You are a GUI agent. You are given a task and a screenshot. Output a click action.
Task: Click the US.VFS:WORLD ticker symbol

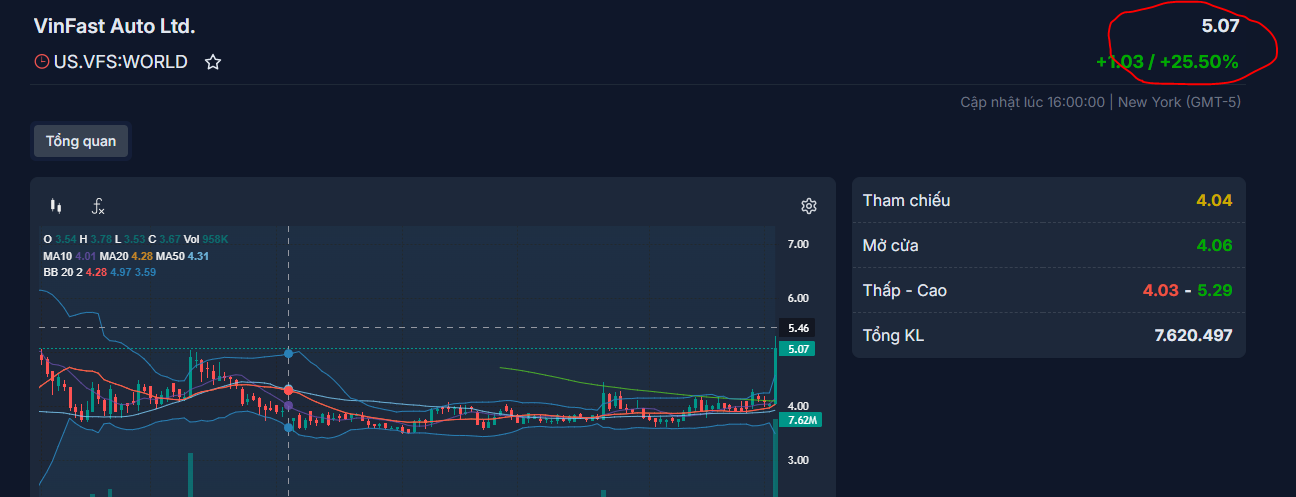click(x=121, y=62)
